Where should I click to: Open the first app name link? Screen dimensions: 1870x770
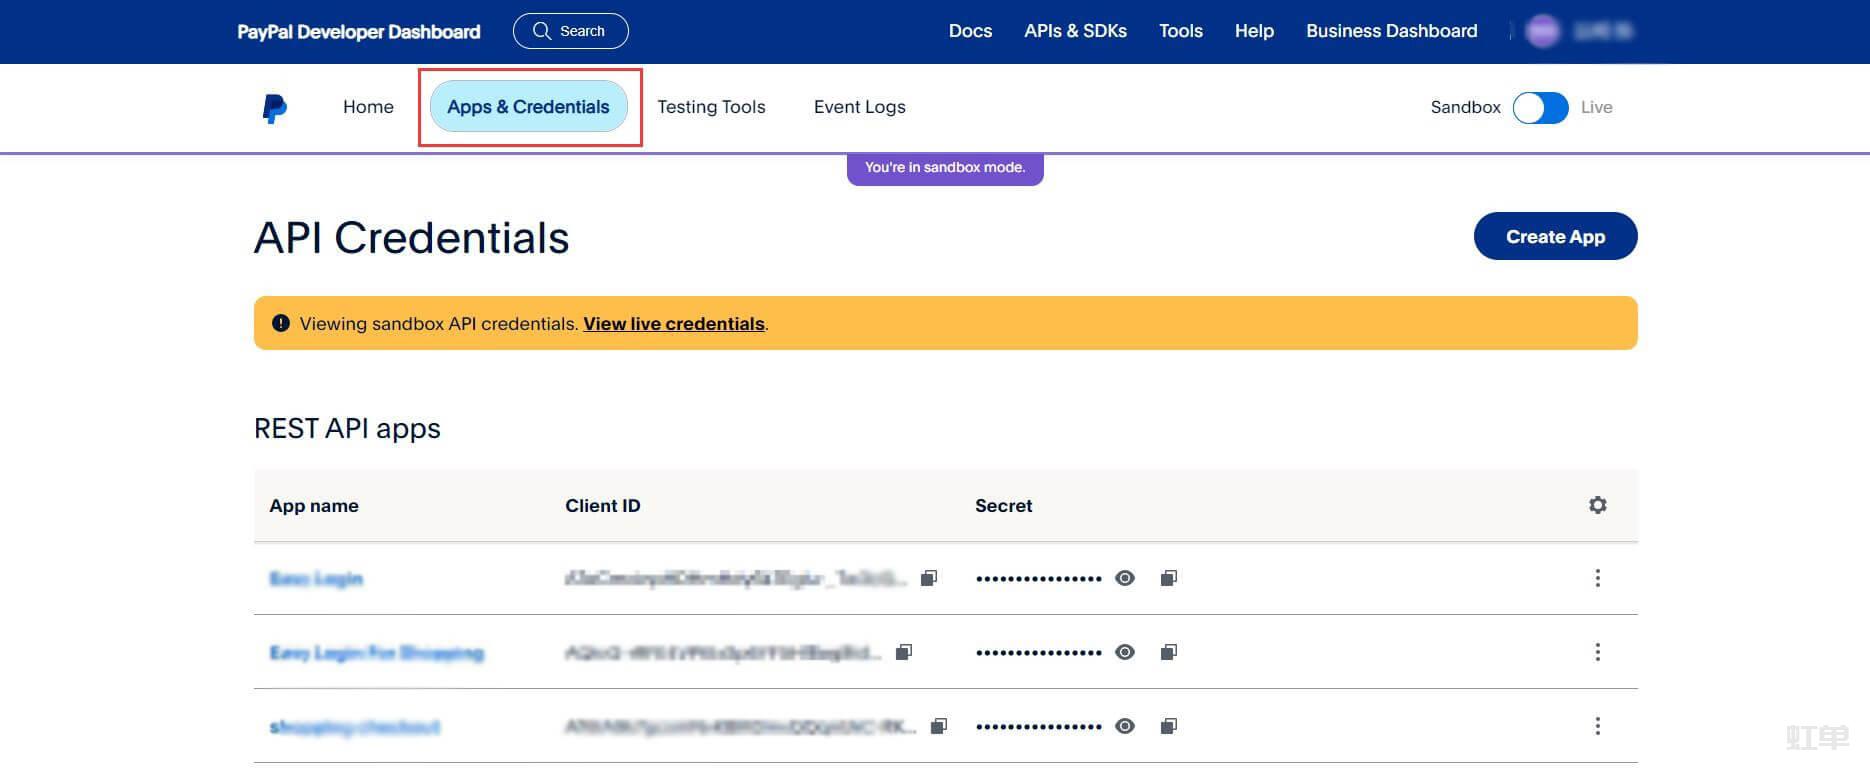pos(316,578)
